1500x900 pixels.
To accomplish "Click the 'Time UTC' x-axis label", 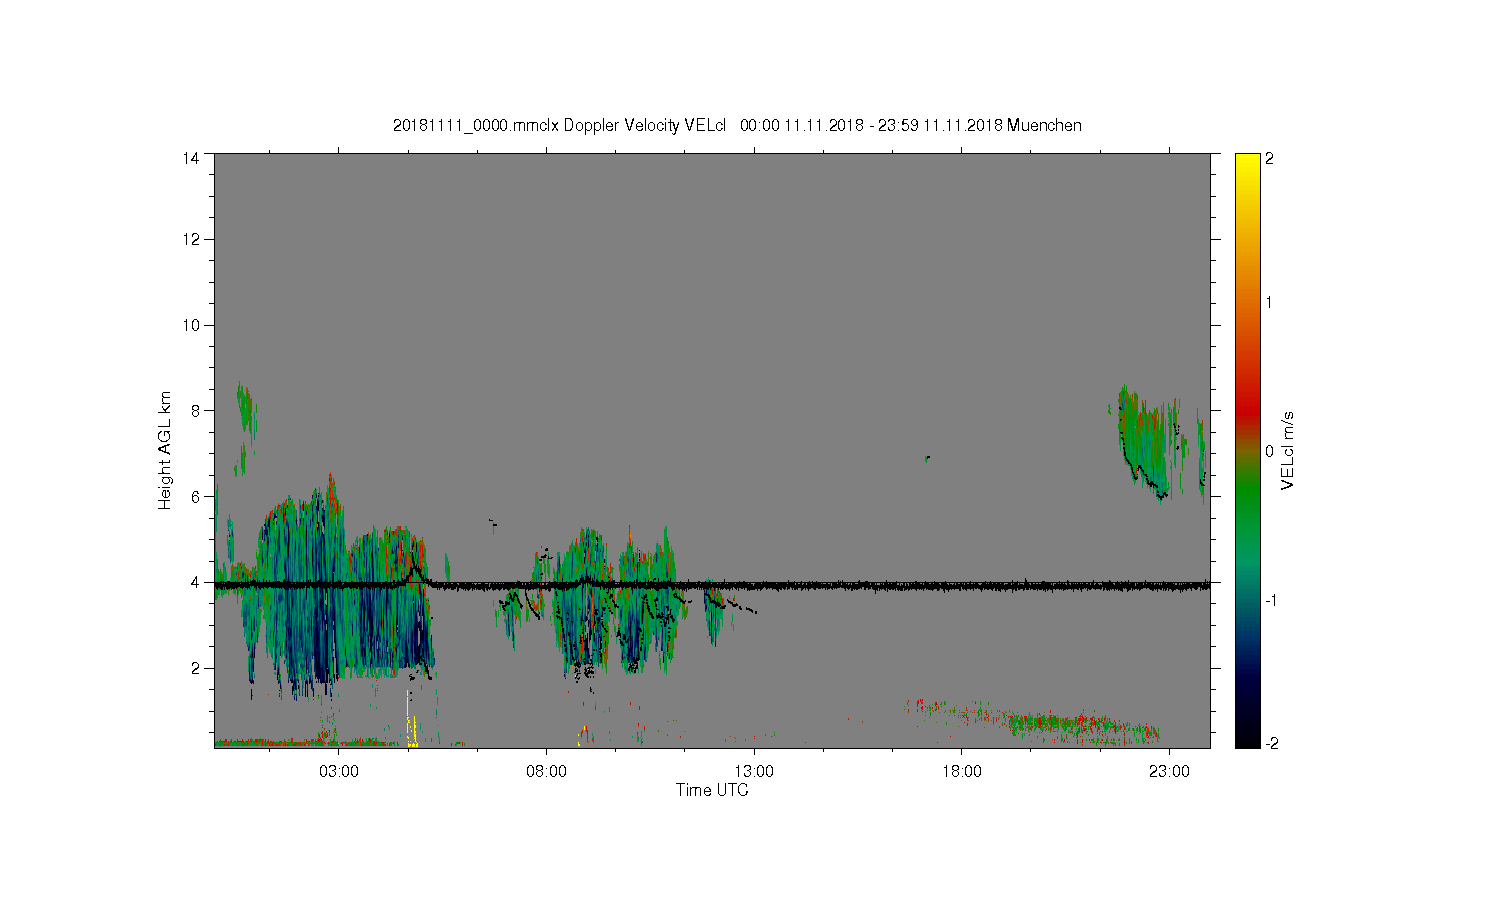I will pos(712,790).
